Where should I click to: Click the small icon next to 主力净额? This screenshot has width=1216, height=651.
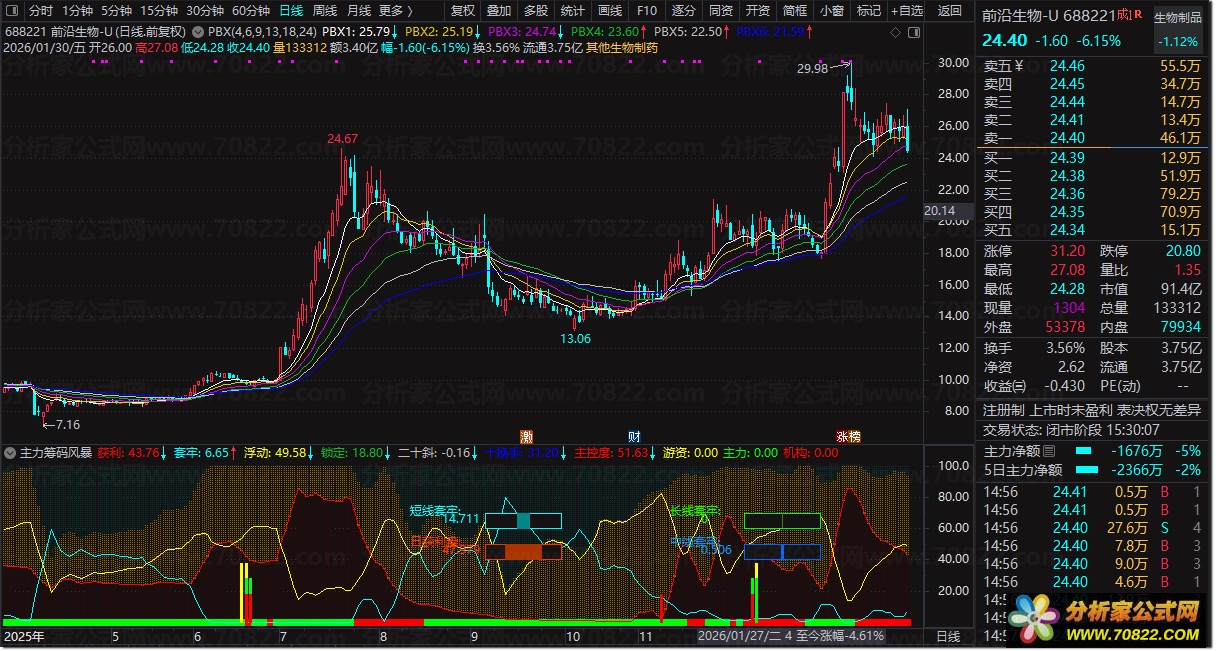tap(1049, 451)
